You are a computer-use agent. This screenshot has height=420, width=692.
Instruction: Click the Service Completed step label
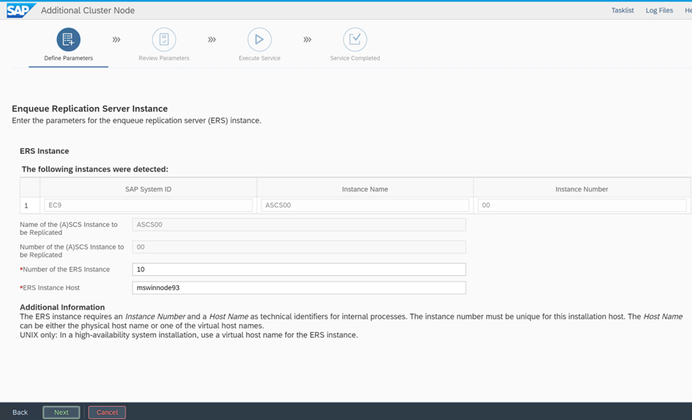(355, 58)
